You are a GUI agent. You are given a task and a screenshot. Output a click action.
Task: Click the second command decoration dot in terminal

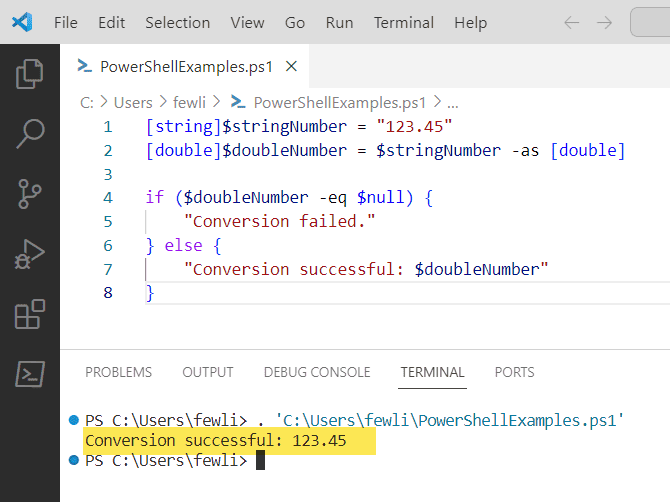pos(74,460)
